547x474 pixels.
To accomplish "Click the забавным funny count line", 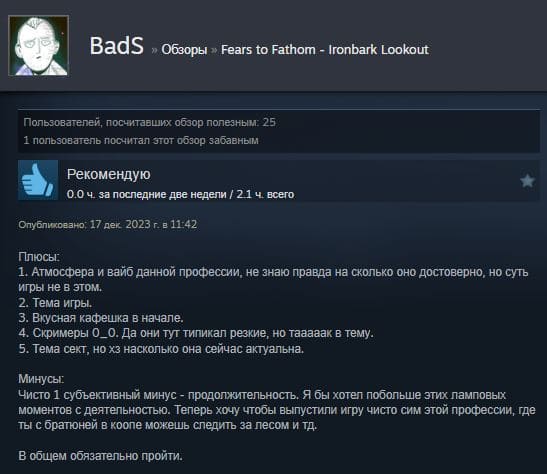I will point(141,140).
